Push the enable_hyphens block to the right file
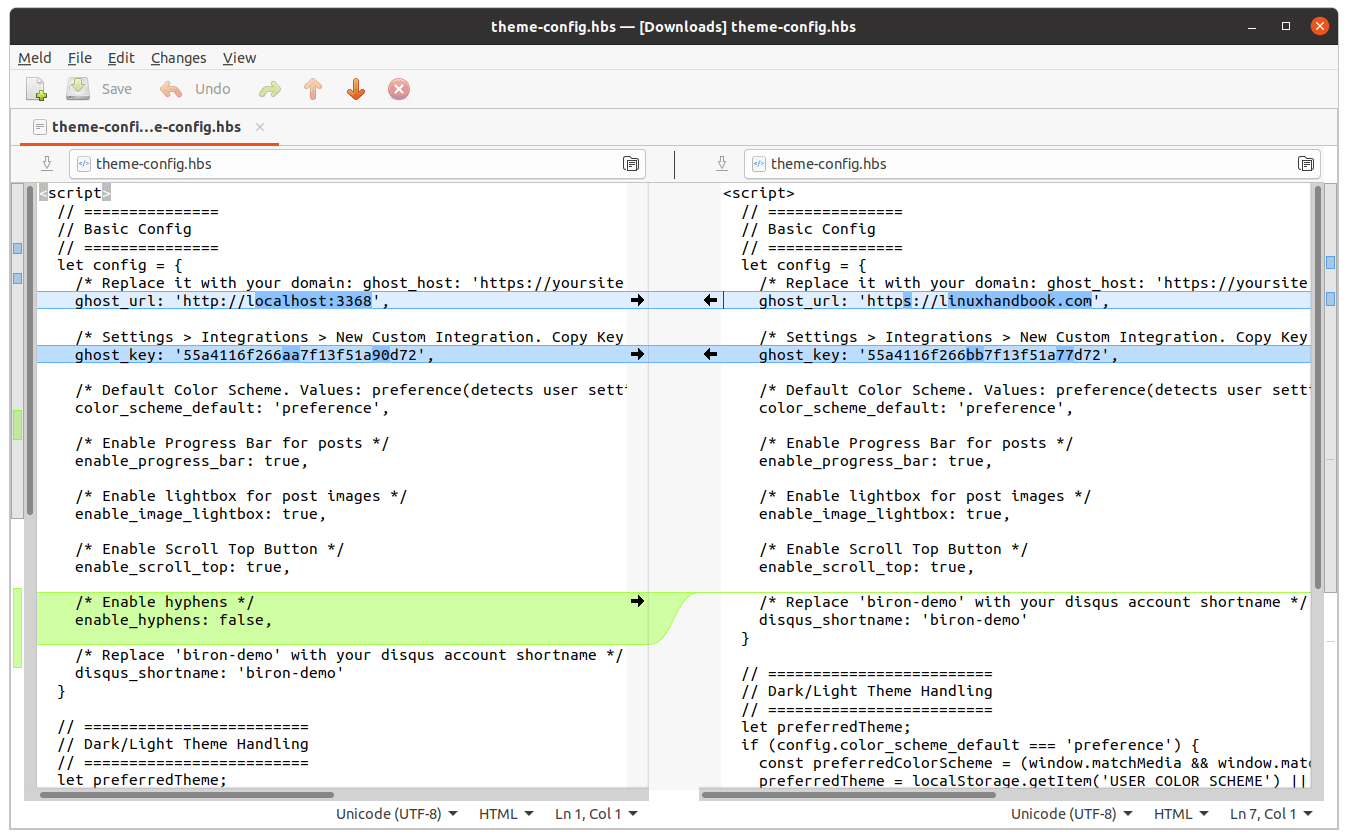The width and height of the screenshot is (1348, 839). 637,601
